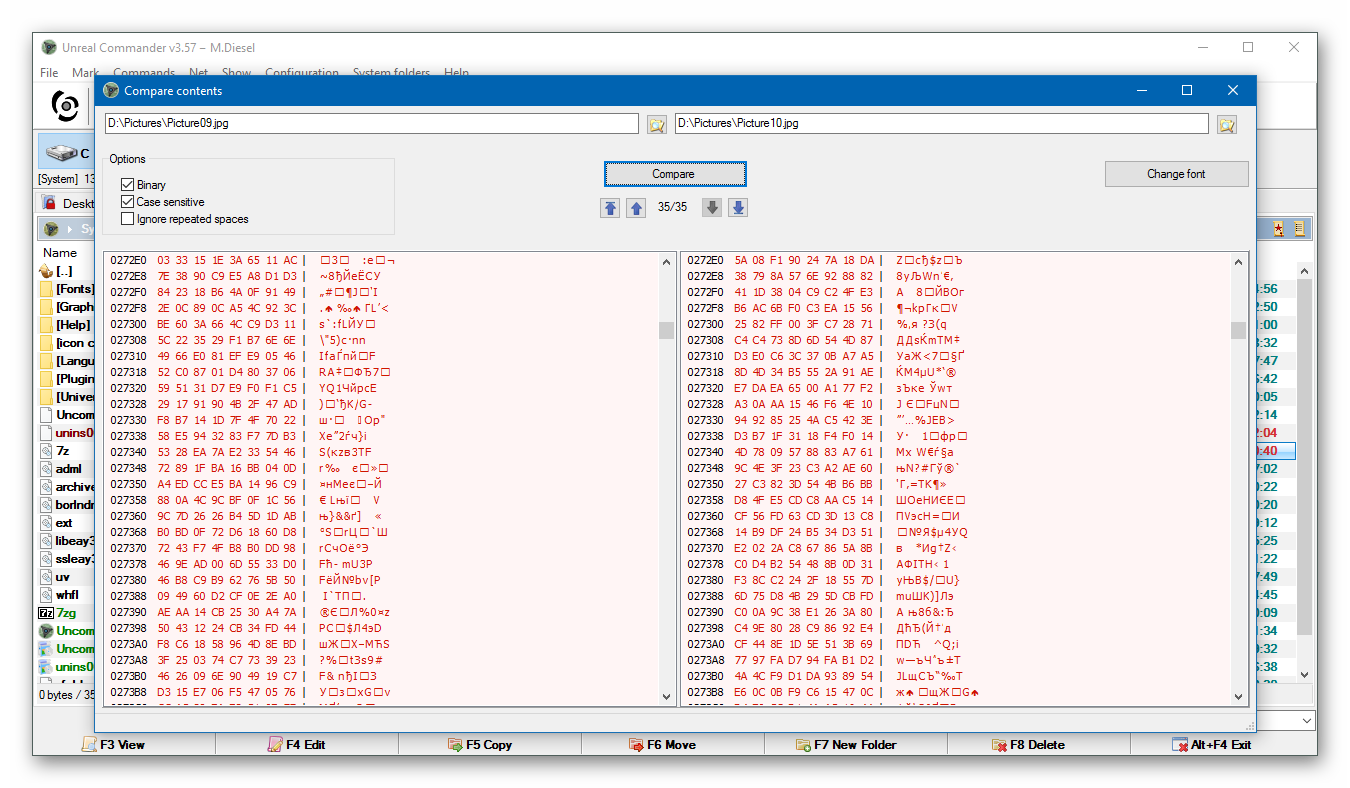Select the adml file icon
The height and width of the screenshot is (788, 1350).
(x=45, y=469)
